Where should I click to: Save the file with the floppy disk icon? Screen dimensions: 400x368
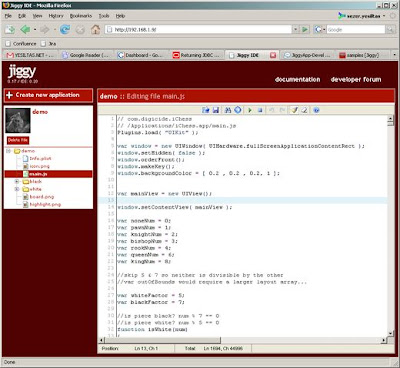[216, 110]
